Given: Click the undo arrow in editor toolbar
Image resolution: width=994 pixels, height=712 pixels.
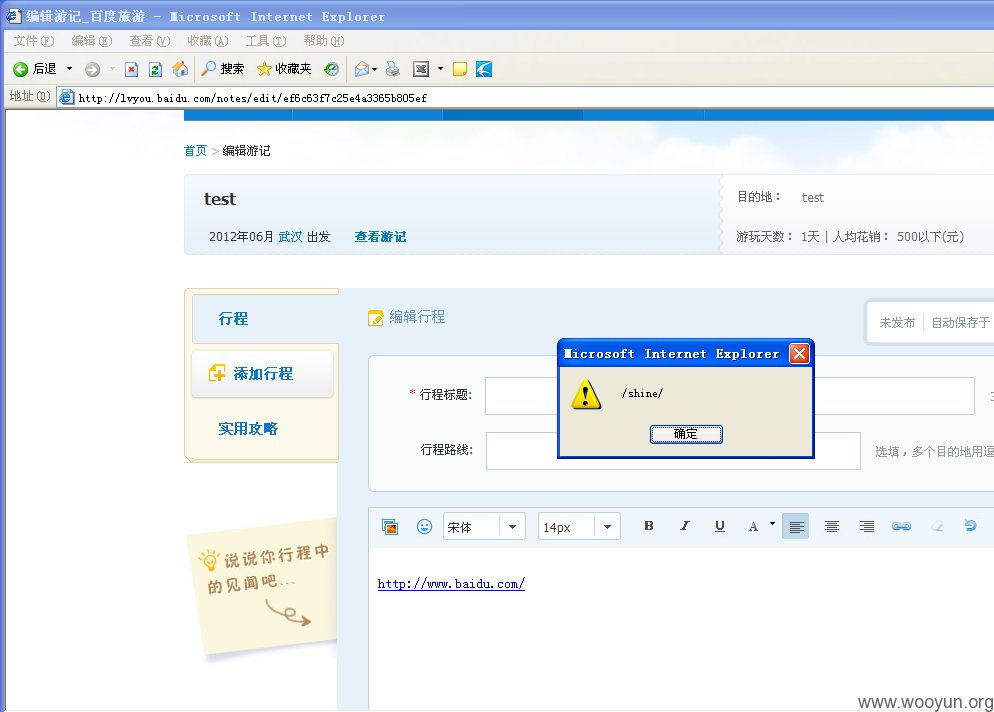Looking at the screenshot, I should (970, 526).
